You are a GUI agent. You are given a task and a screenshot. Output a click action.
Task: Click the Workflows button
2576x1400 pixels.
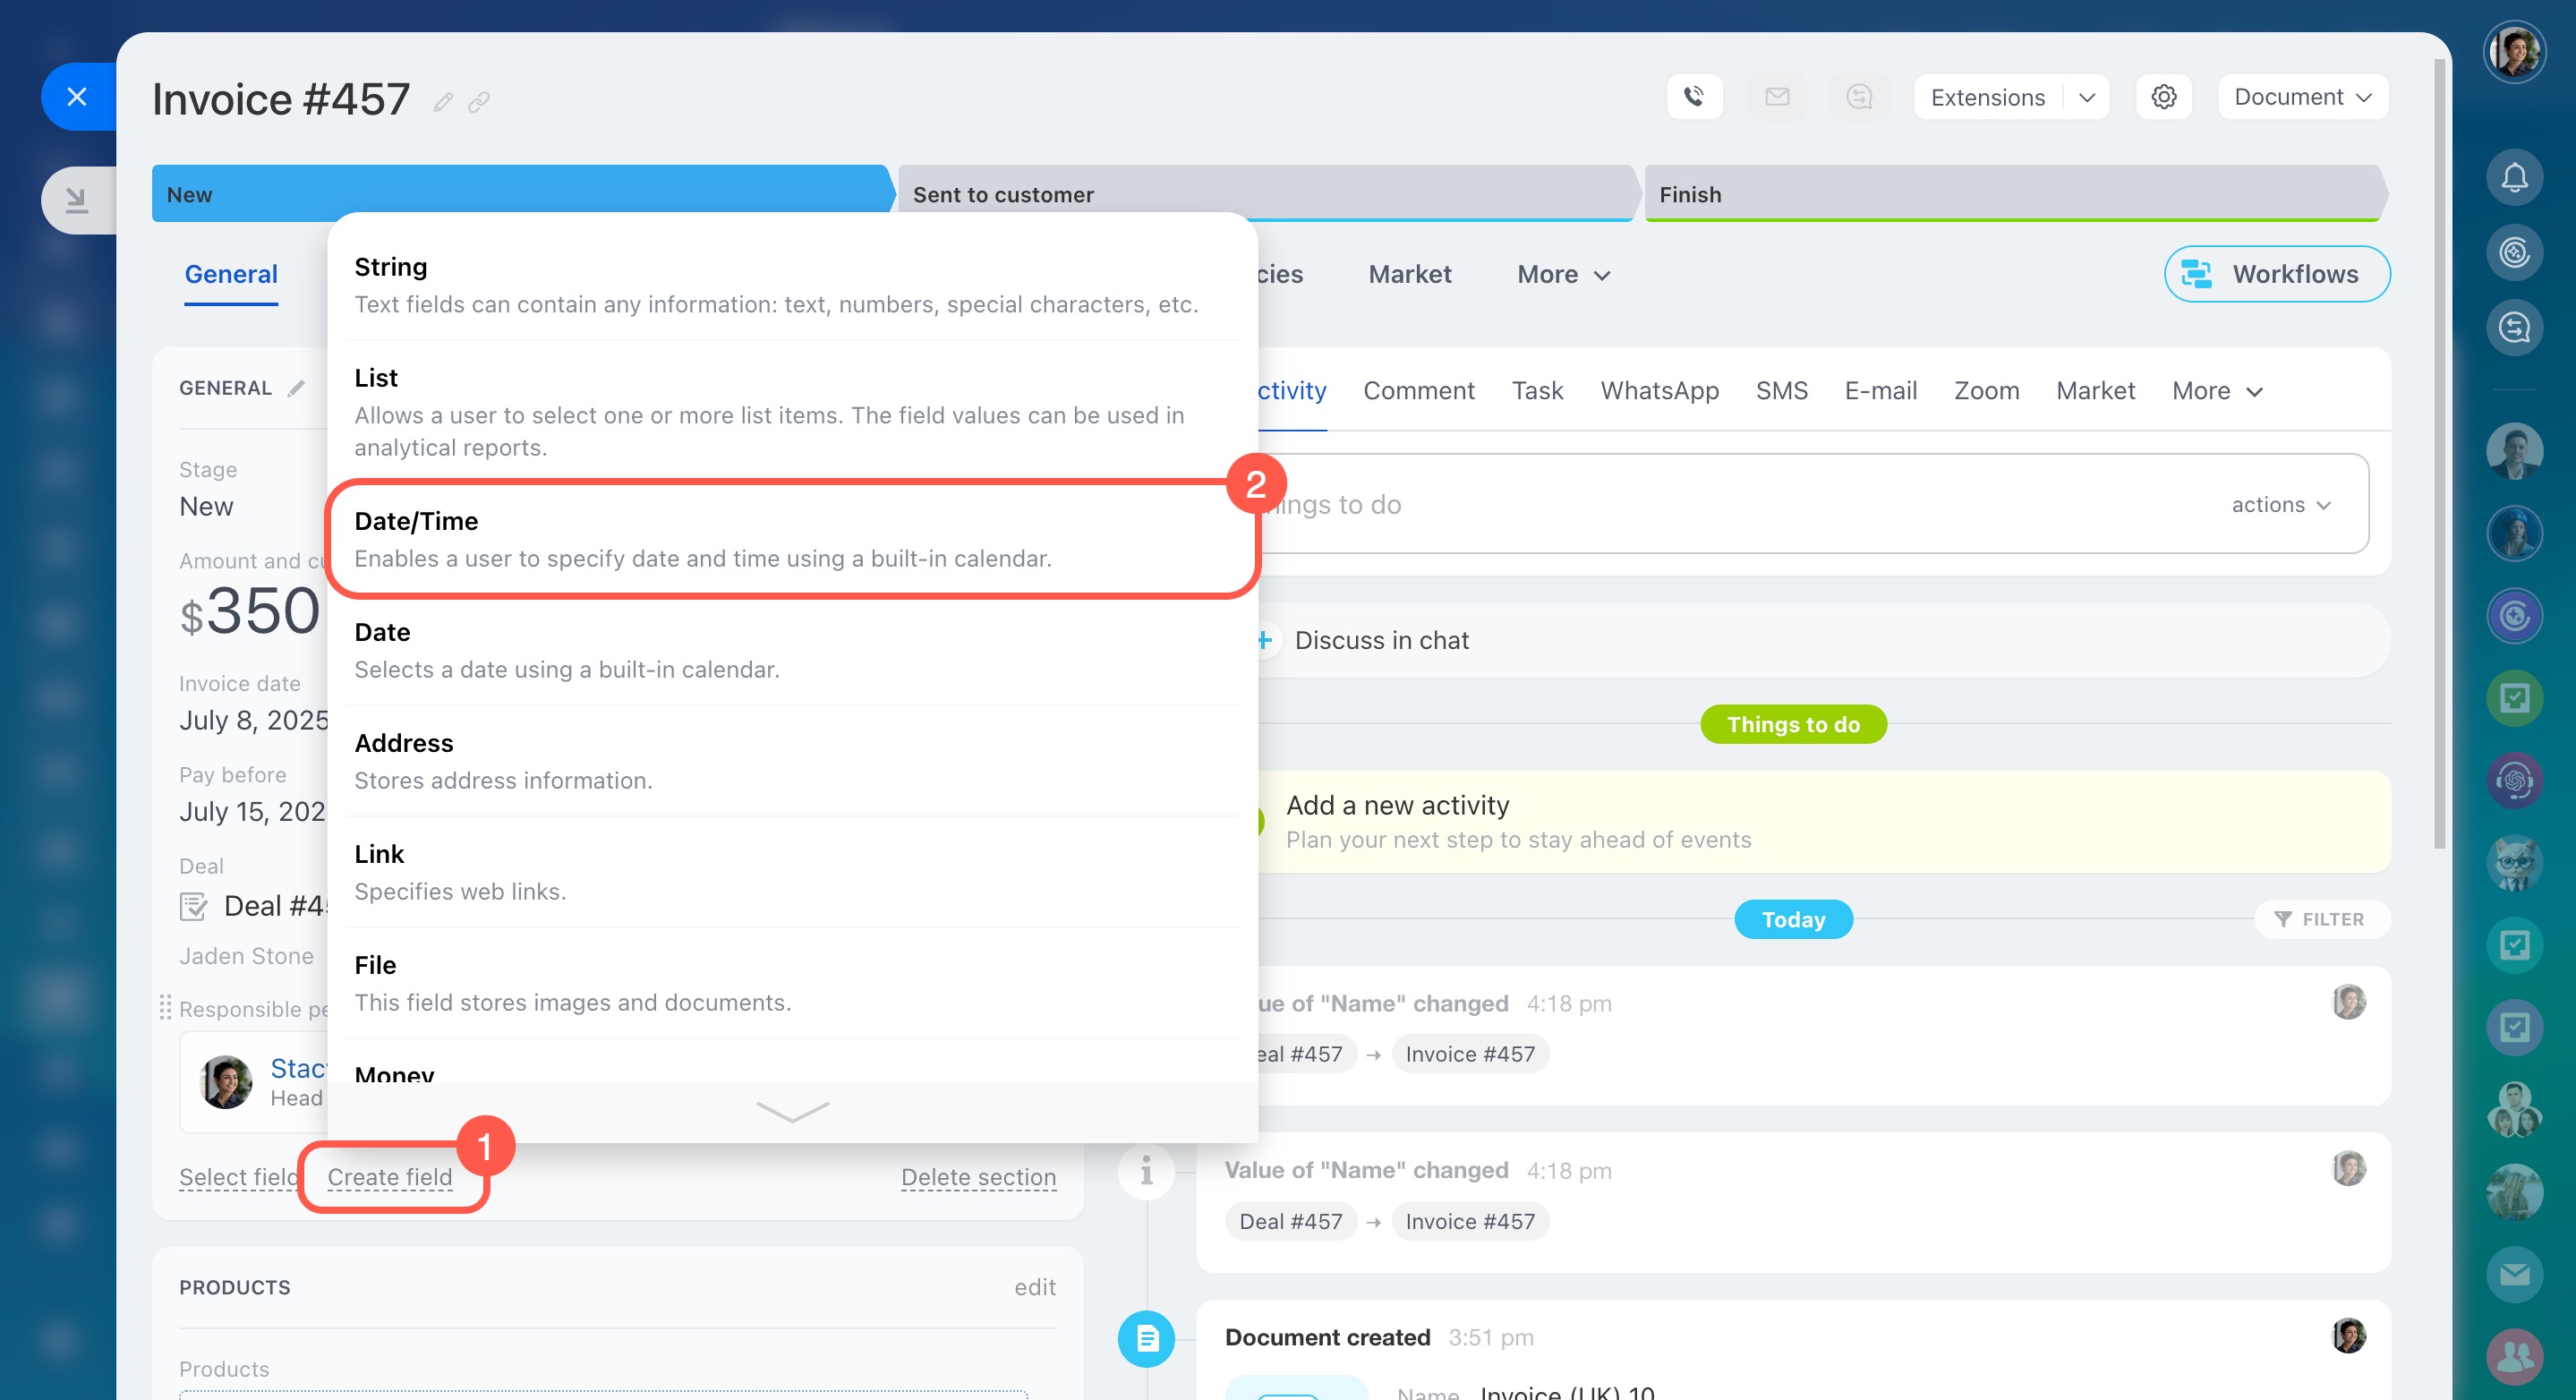coord(2276,274)
